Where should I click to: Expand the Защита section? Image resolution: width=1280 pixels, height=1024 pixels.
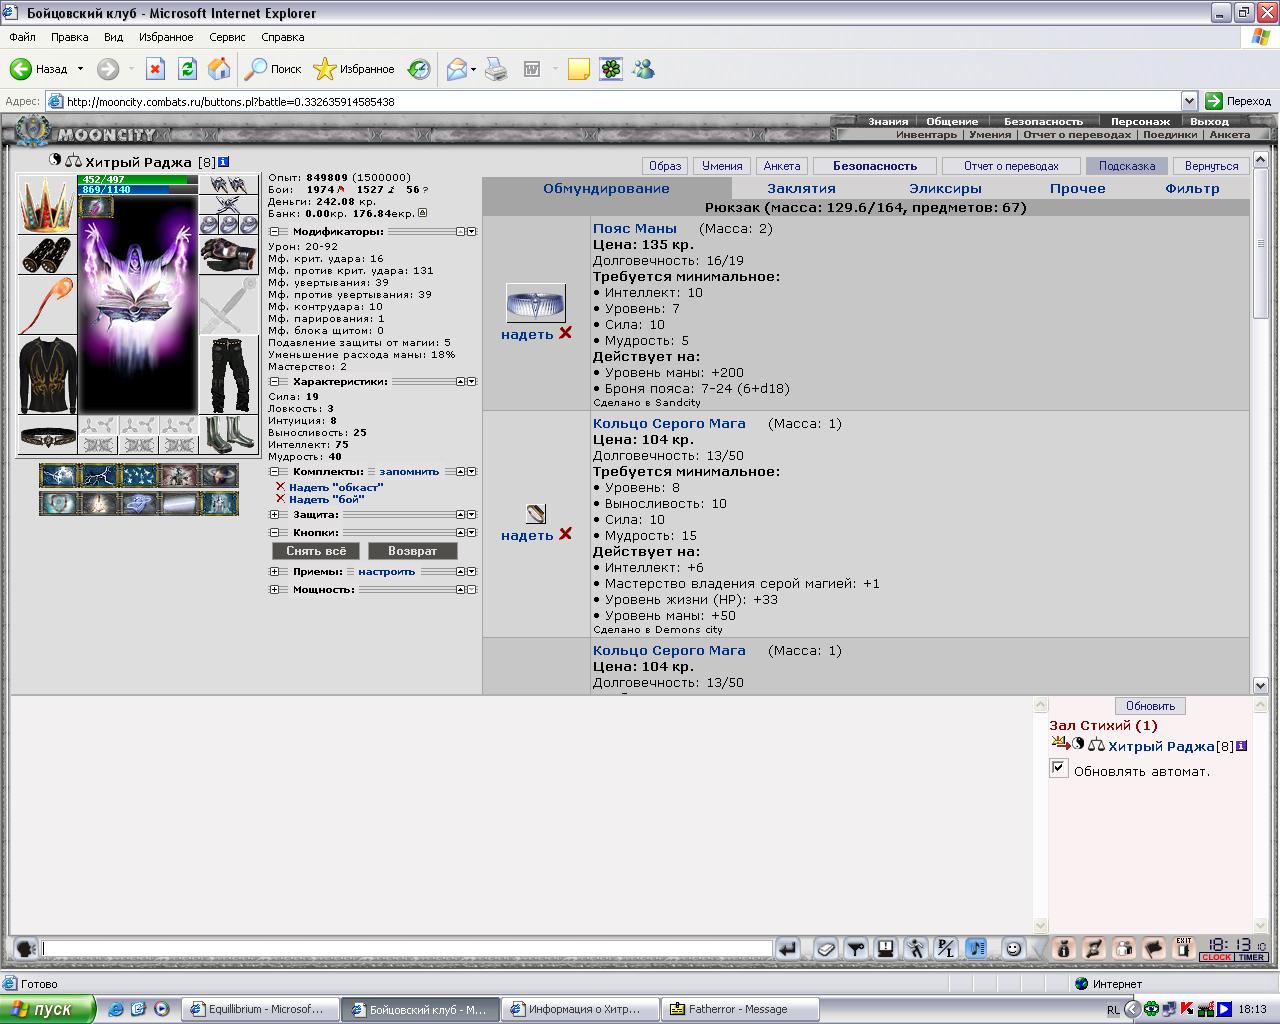pyautogui.click(x=274, y=514)
